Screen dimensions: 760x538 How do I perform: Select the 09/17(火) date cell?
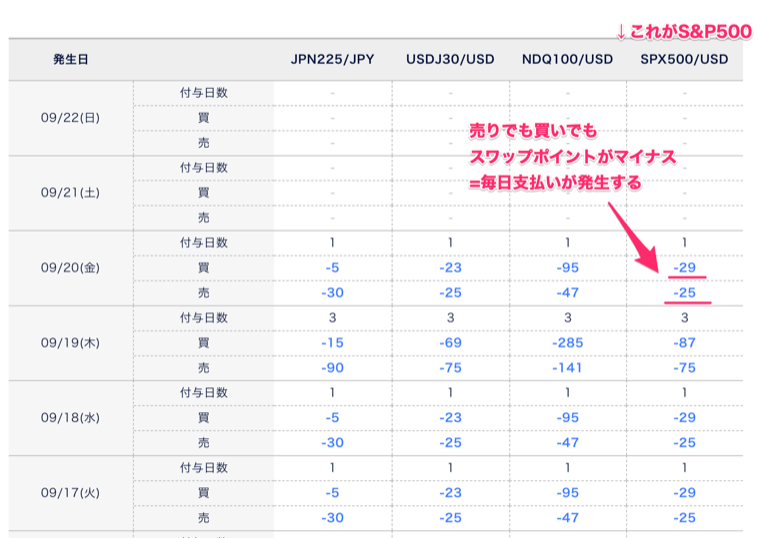tap(71, 493)
